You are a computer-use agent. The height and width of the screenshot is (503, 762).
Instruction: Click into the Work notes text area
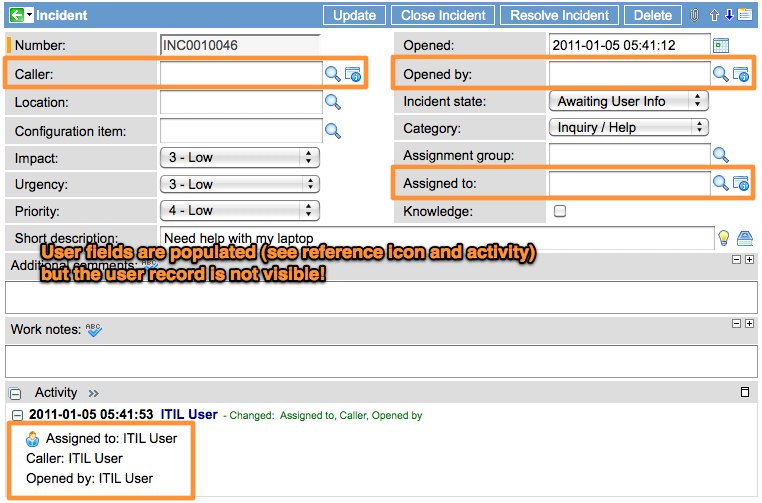click(x=380, y=361)
